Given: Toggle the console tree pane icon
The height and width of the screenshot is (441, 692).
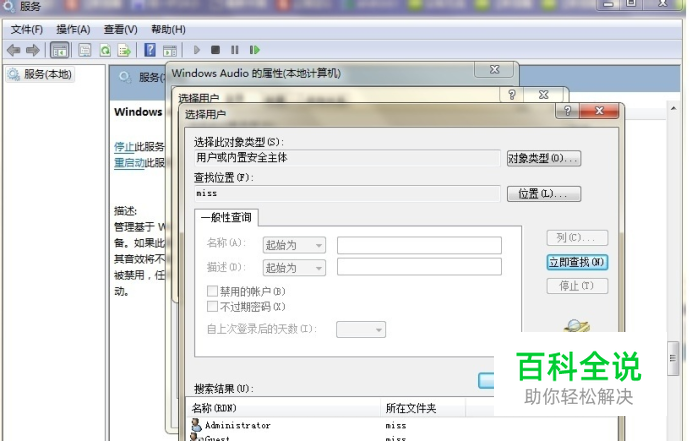Looking at the screenshot, I should click(x=60, y=50).
